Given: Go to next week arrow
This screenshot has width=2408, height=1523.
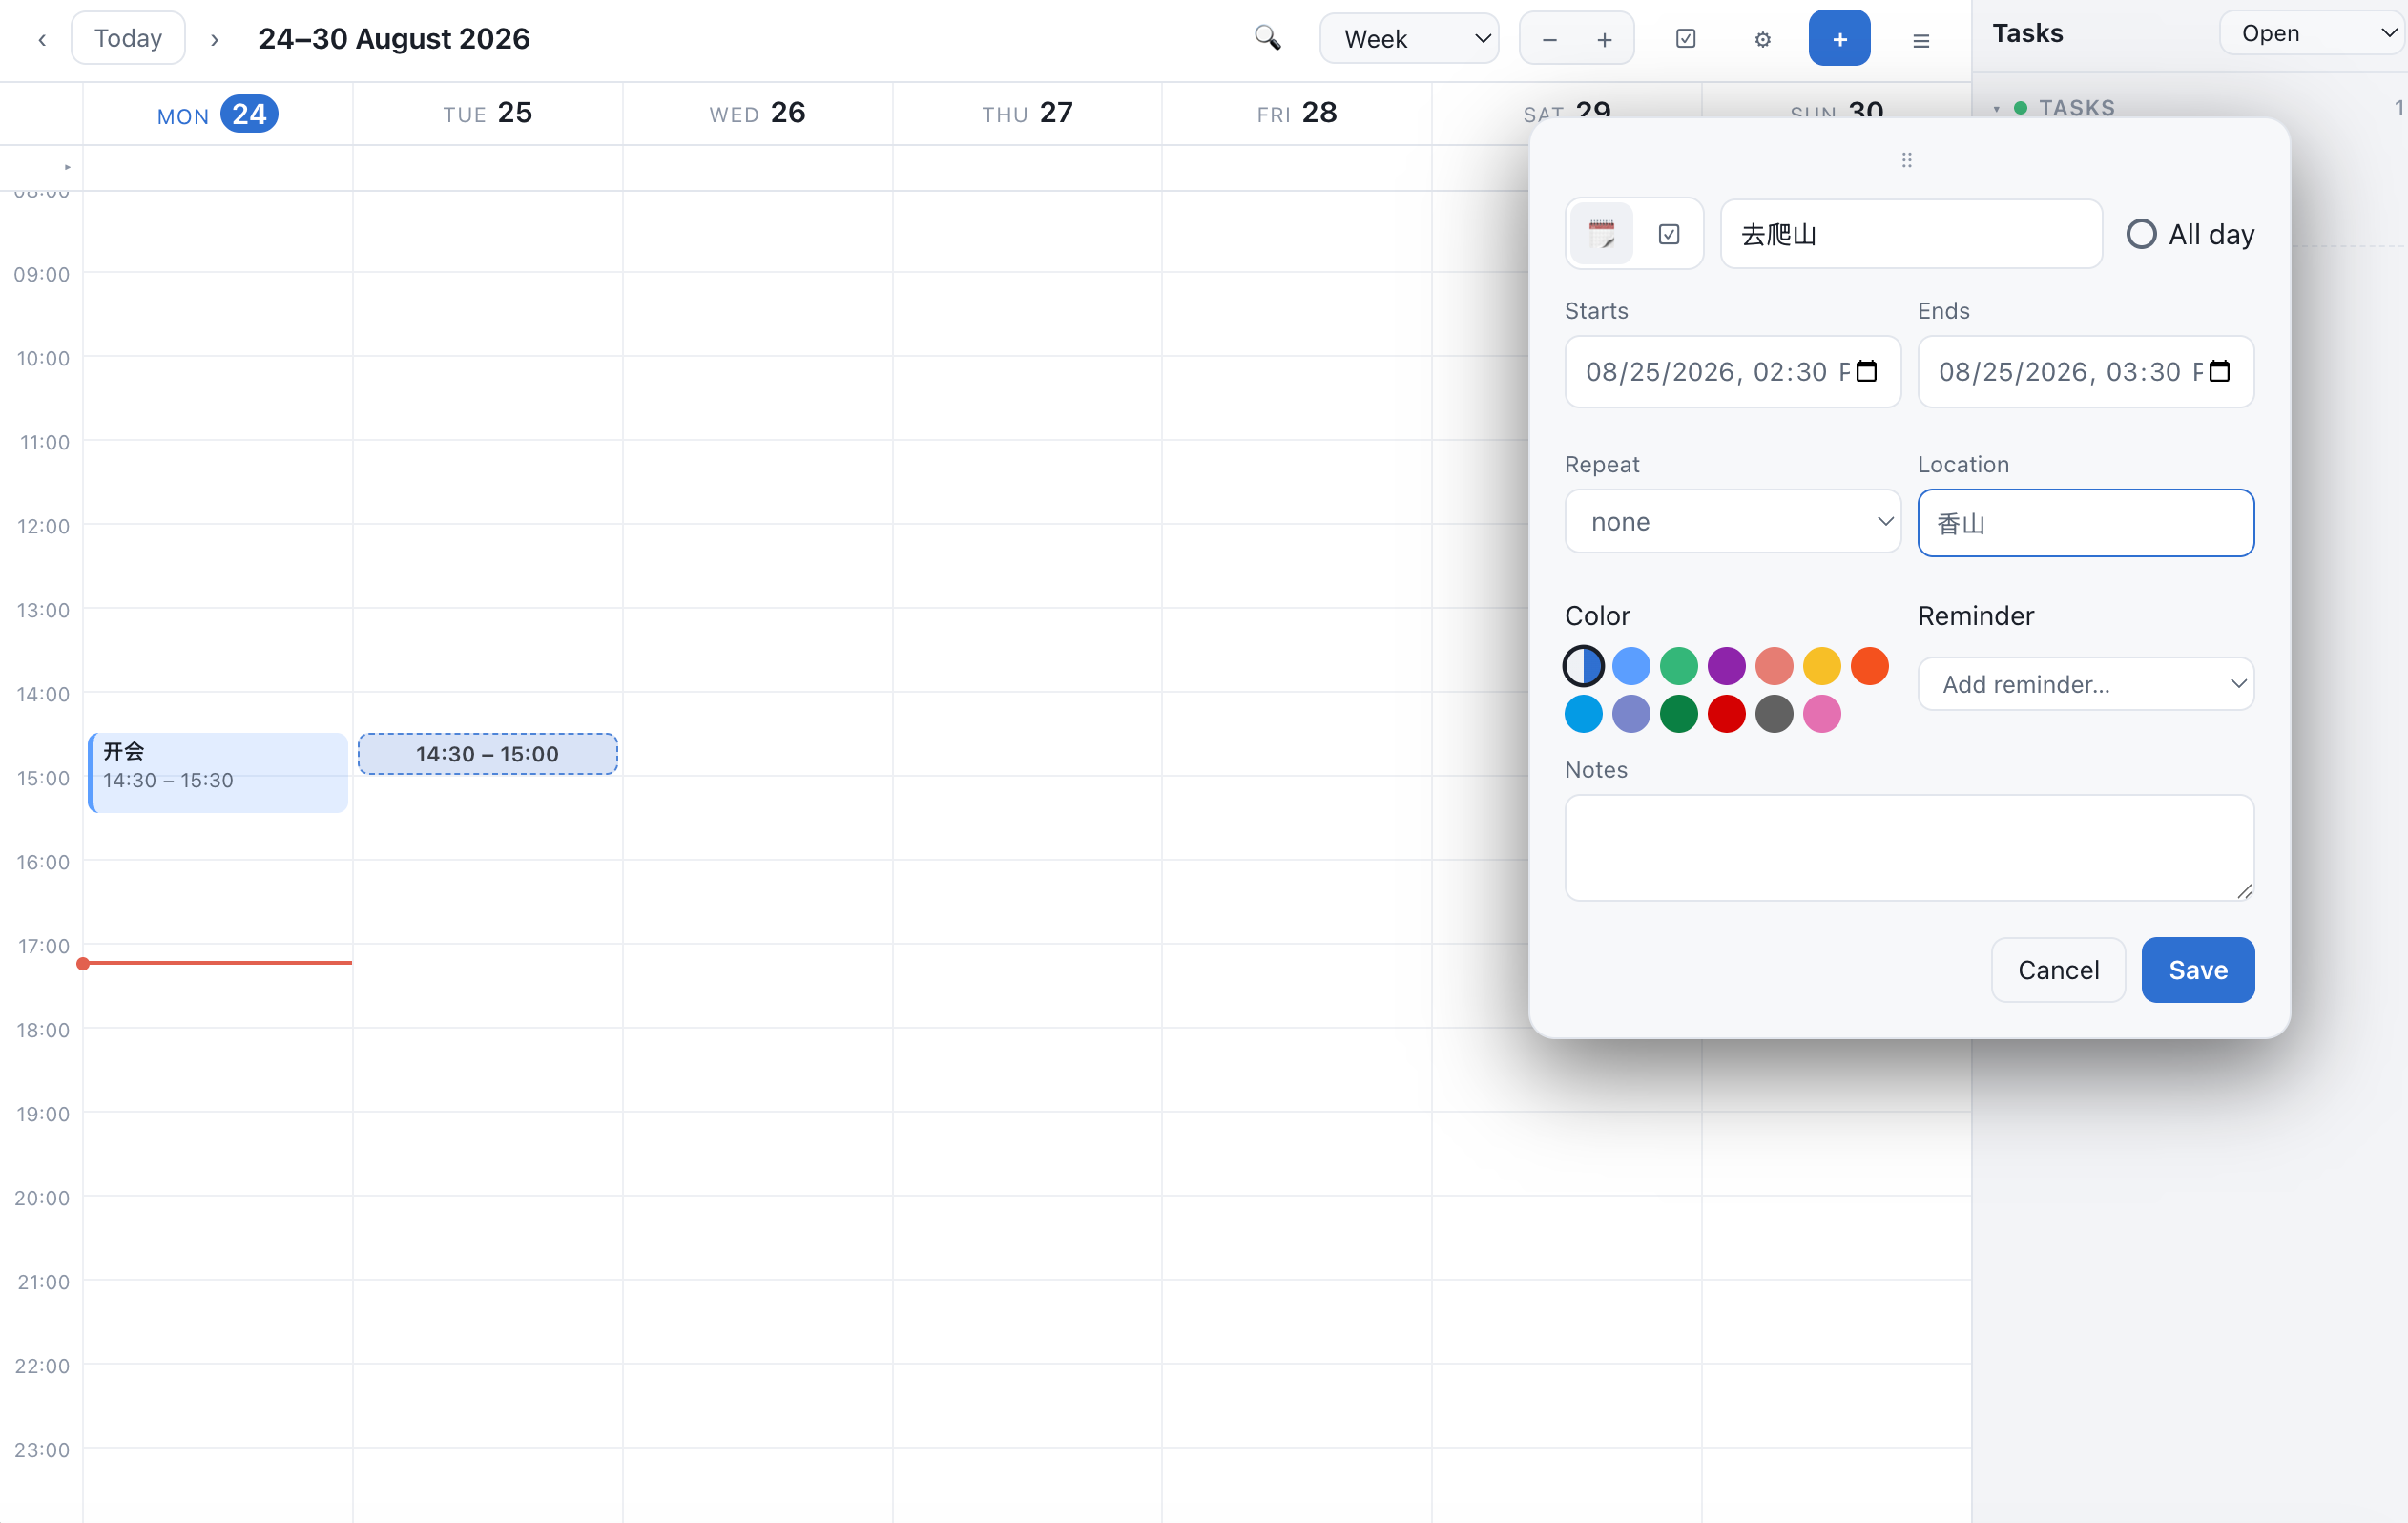Looking at the screenshot, I should [x=214, y=39].
